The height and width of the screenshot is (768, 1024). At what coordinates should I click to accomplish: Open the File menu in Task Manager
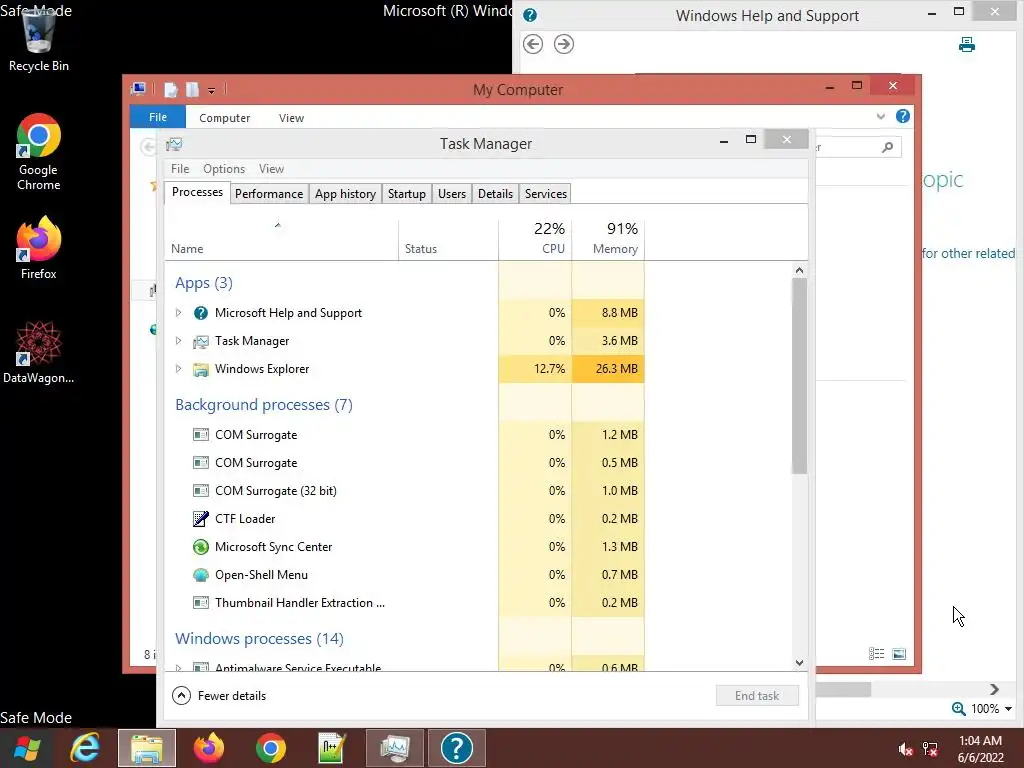(x=180, y=168)
